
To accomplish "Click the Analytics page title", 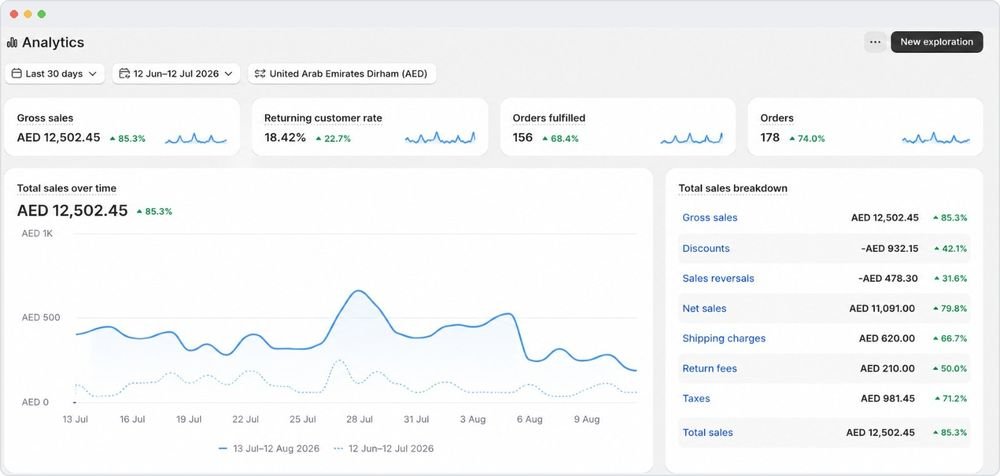I will (x=53, y=43).
